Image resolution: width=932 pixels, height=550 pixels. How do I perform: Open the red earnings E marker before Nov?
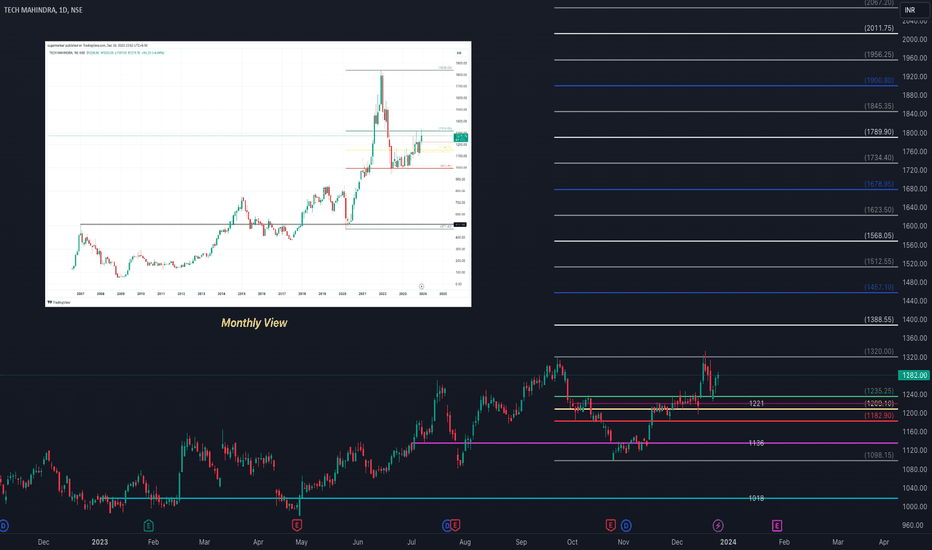tap(610, 525)
